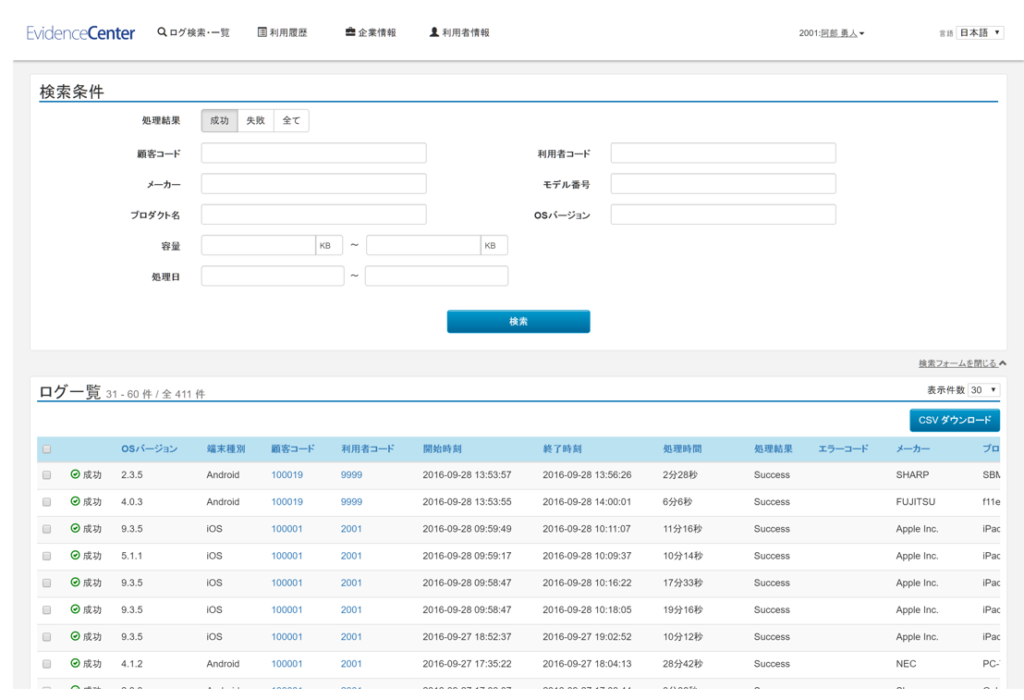Focus the 顧客コード input field
1024x700 pixels.
pos(313,153)
